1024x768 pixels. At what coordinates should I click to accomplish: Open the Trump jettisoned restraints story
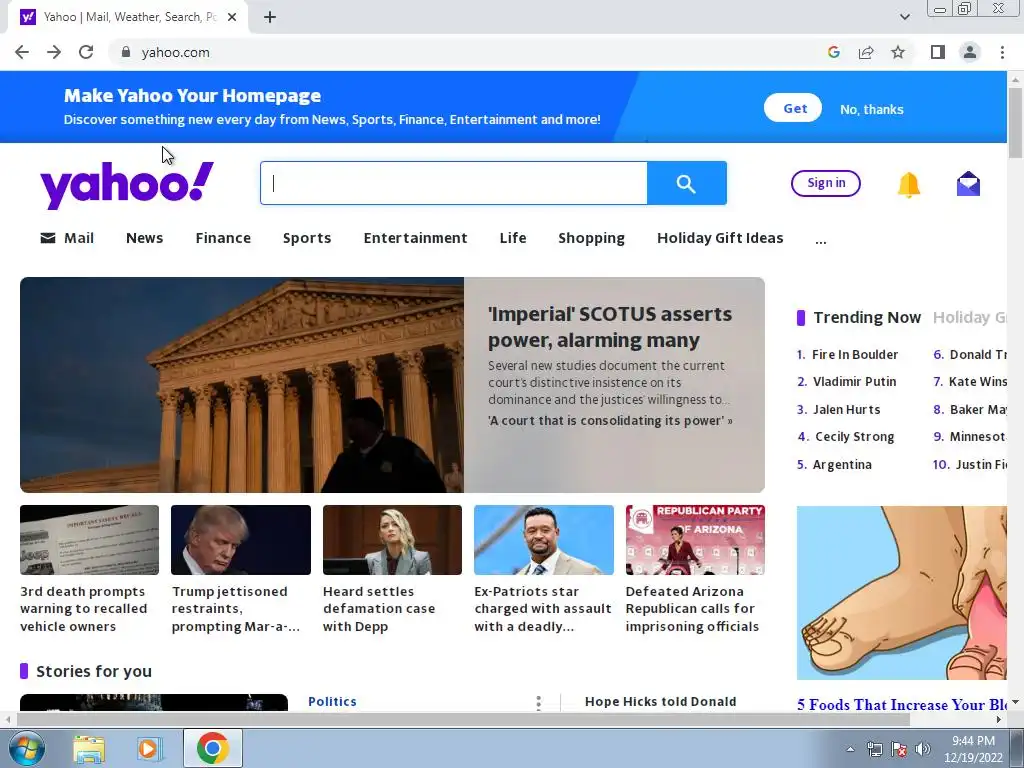241,569
